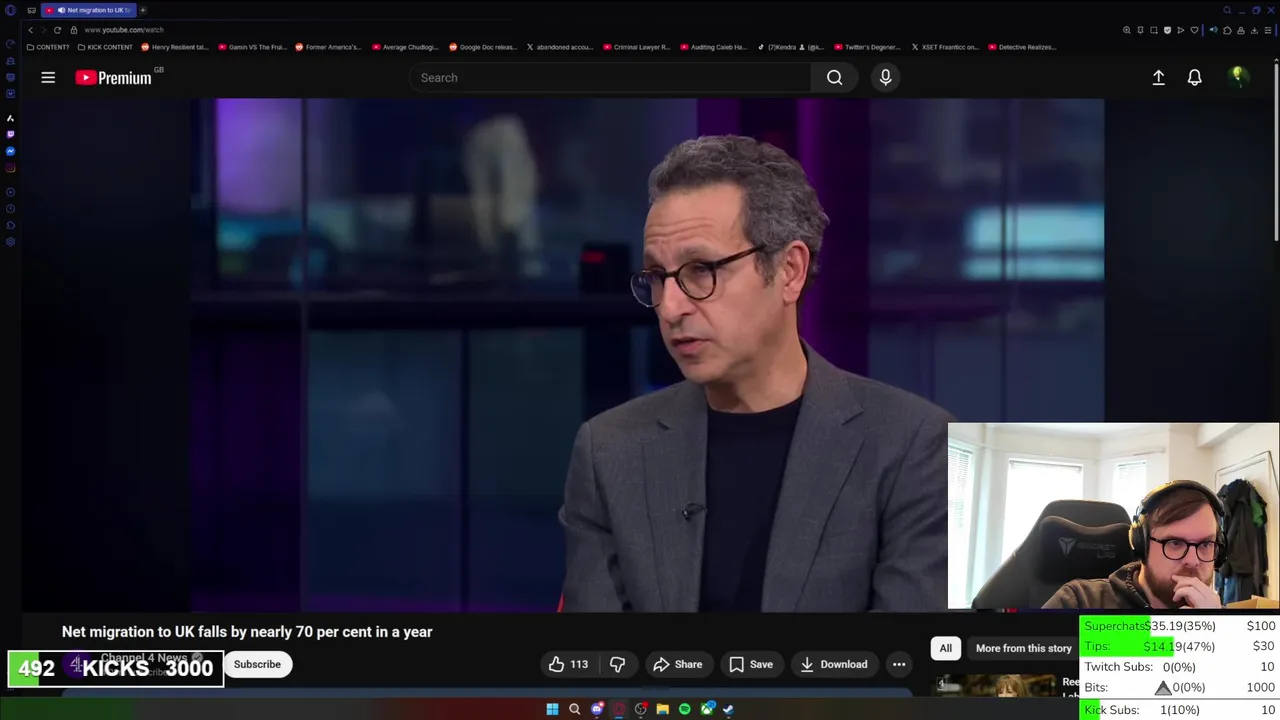Switch to Net migration to UK tab
The width and height of the screenshot is (1280, 720).
90,10
